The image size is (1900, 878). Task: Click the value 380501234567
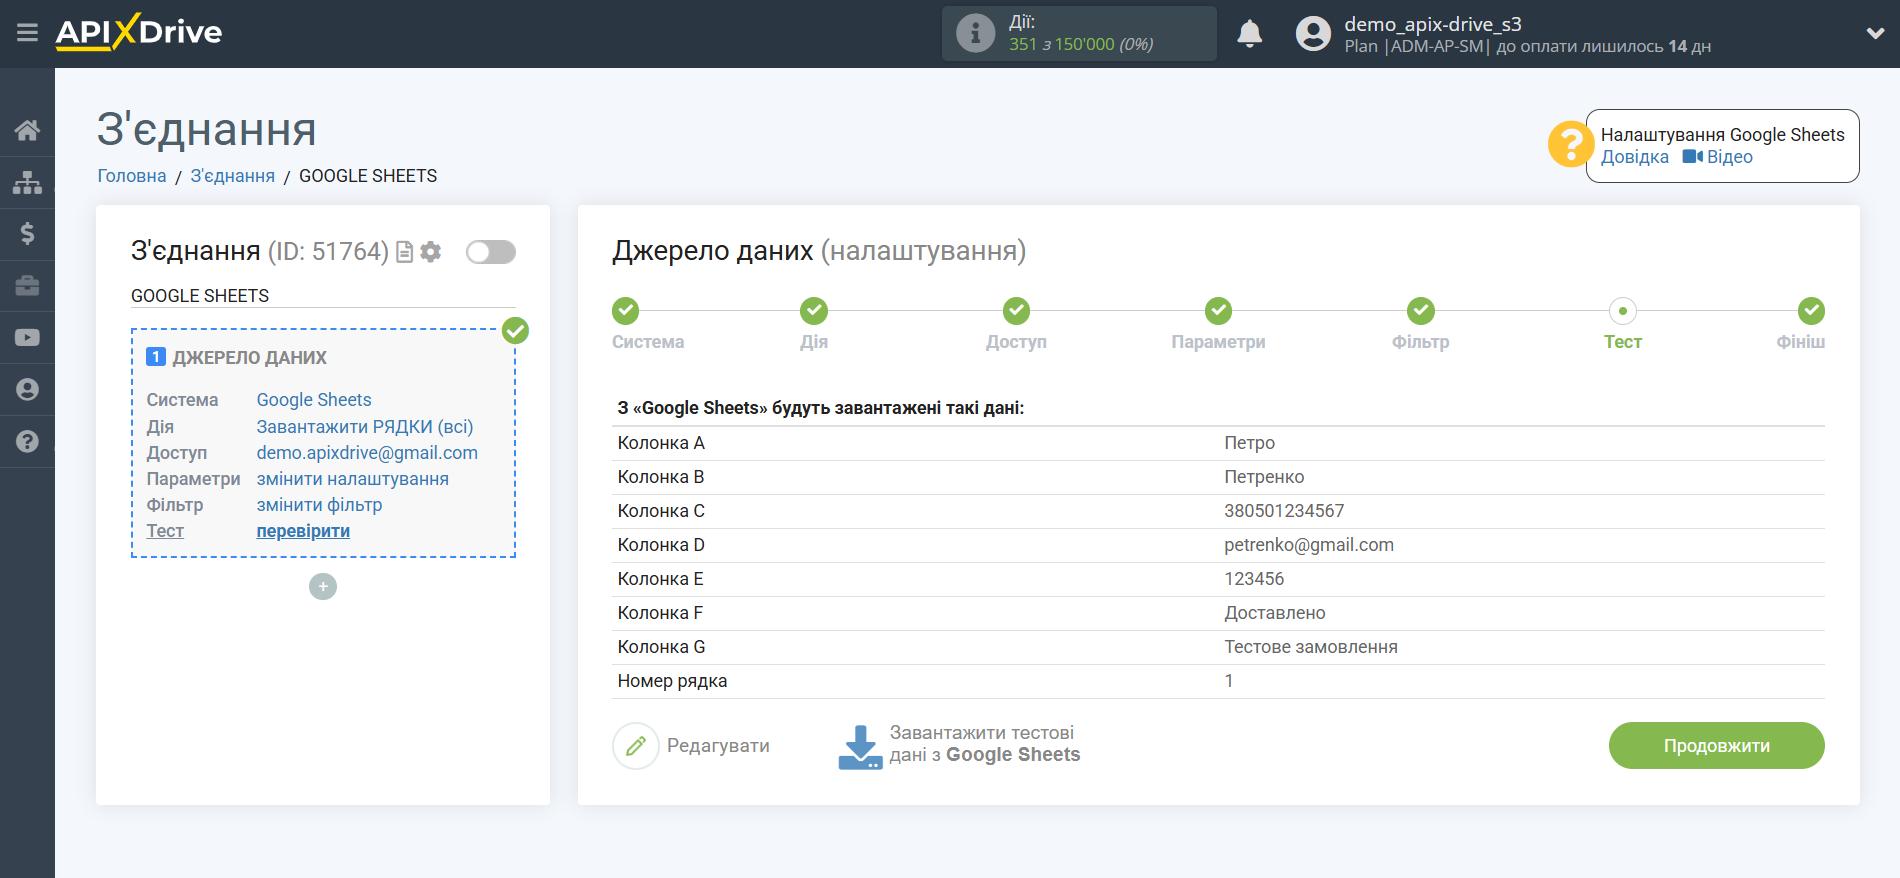pyautogui.click(x=1285, y=511)
